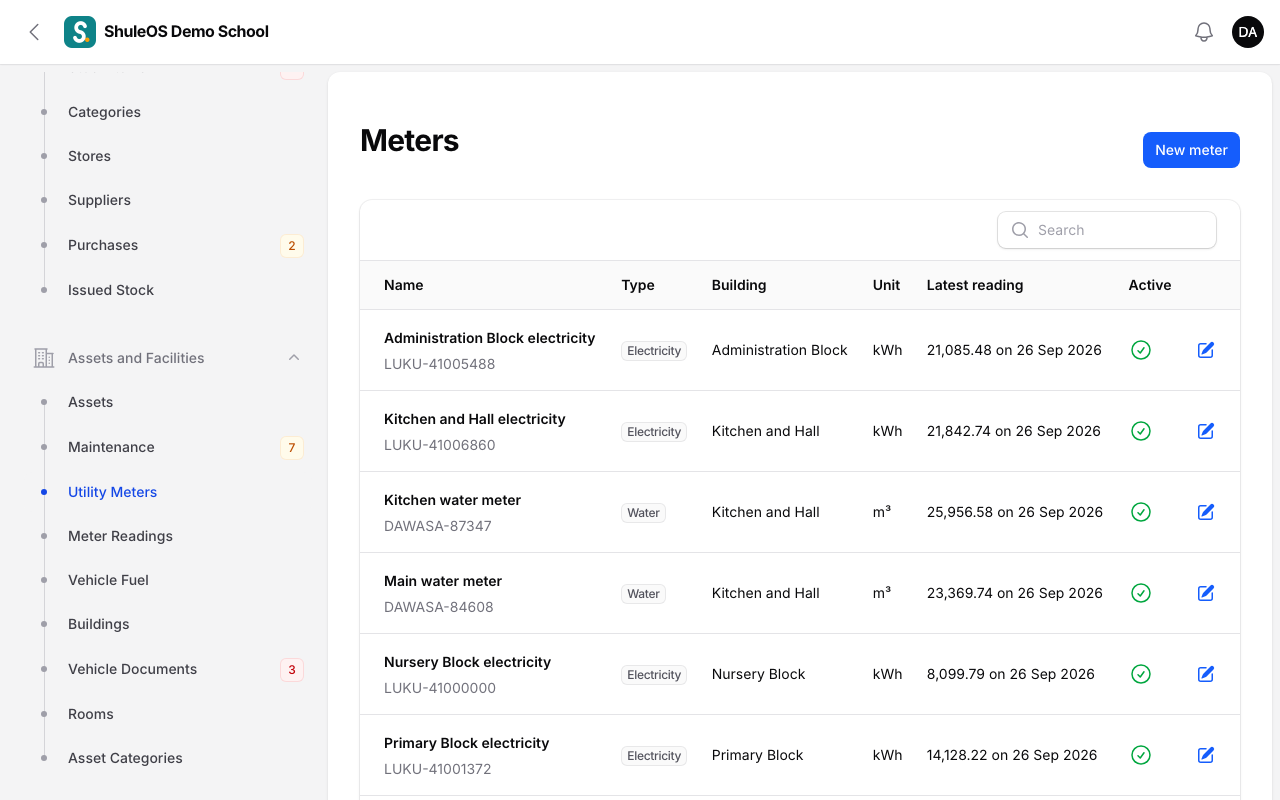Click the Name column header

(x=403, y=285)
